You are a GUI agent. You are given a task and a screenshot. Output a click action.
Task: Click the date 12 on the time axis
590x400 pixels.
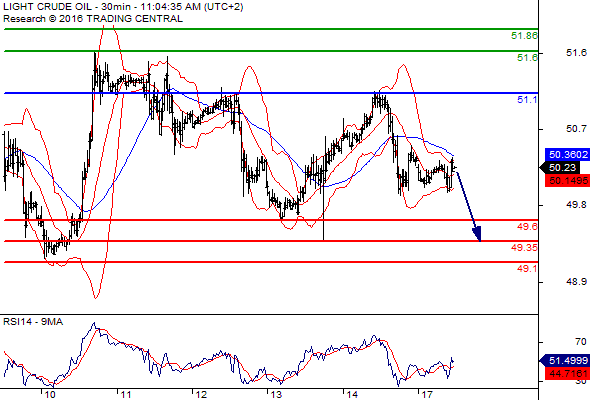pos(201,395)
